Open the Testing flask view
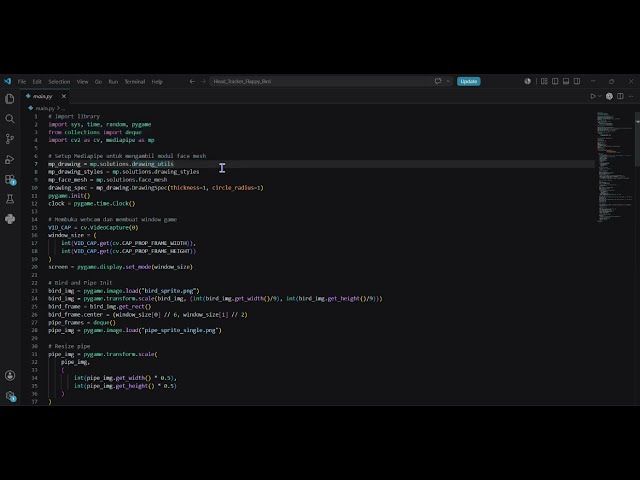This screenshot has width=640, height=480. 10,199
